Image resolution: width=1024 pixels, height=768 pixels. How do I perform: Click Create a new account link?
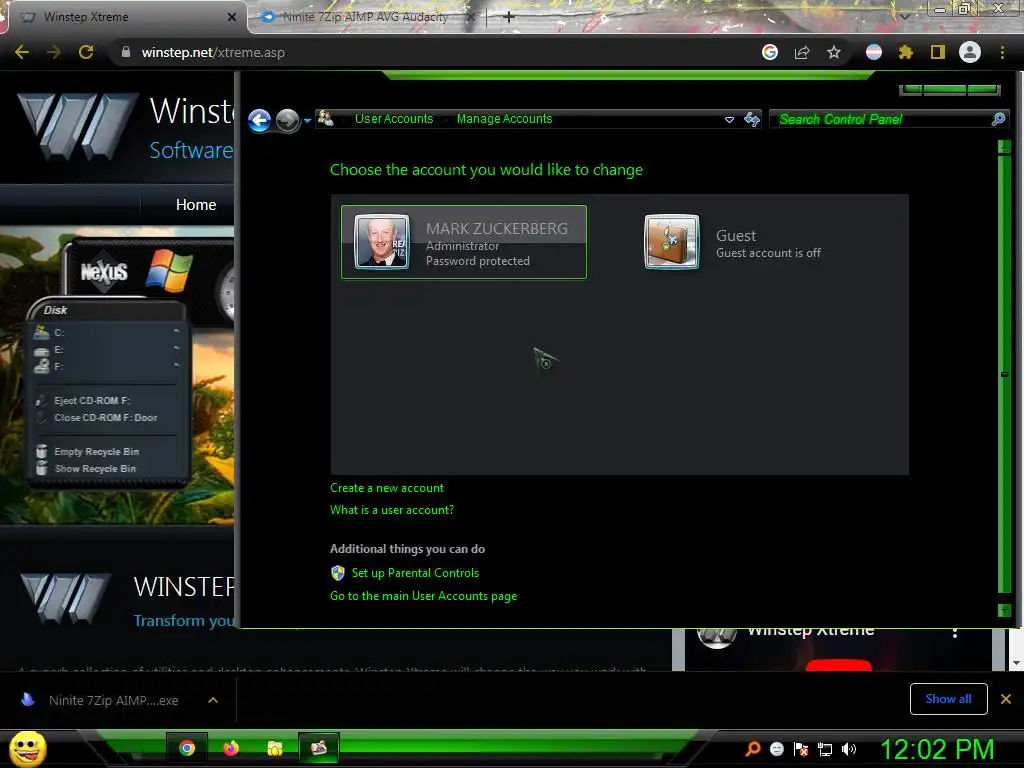point(387,488)
